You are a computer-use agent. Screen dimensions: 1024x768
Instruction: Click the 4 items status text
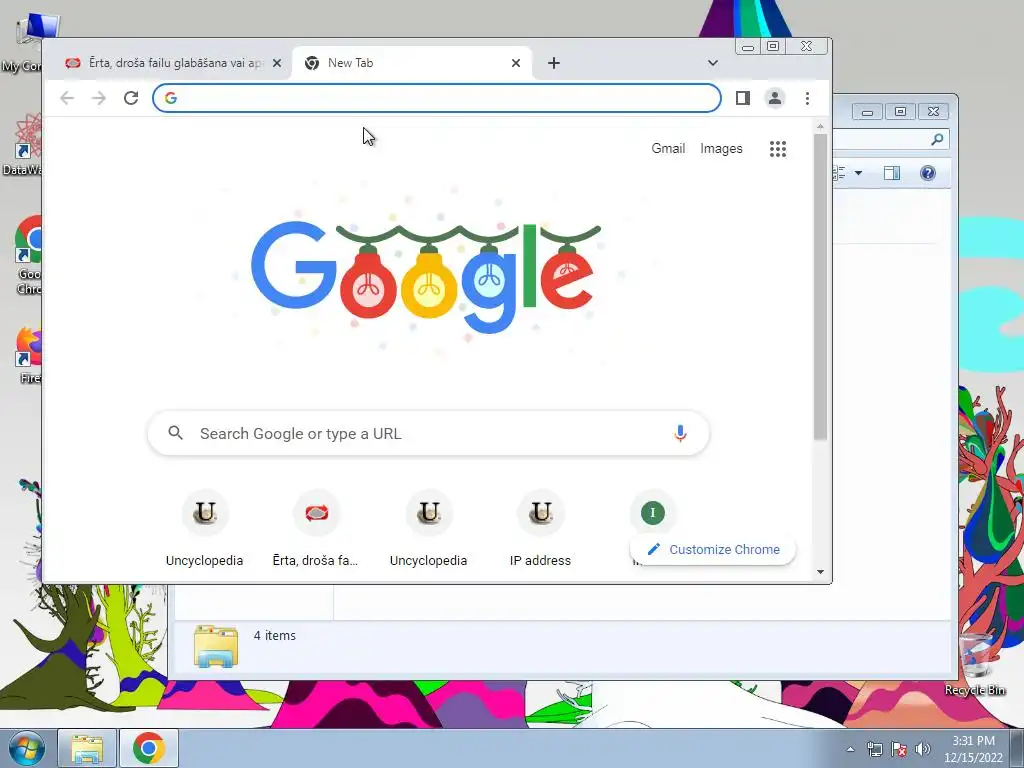pyautogui.click(x=274, y=636)
